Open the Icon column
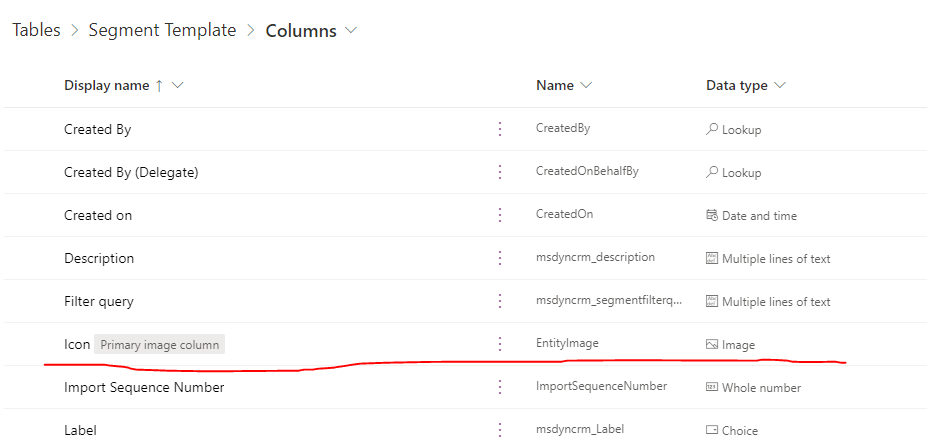 click(x=77, y=344)
